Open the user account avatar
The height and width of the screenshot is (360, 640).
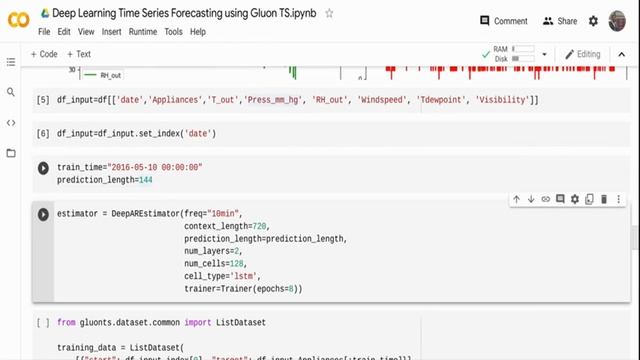coord(617,21)
